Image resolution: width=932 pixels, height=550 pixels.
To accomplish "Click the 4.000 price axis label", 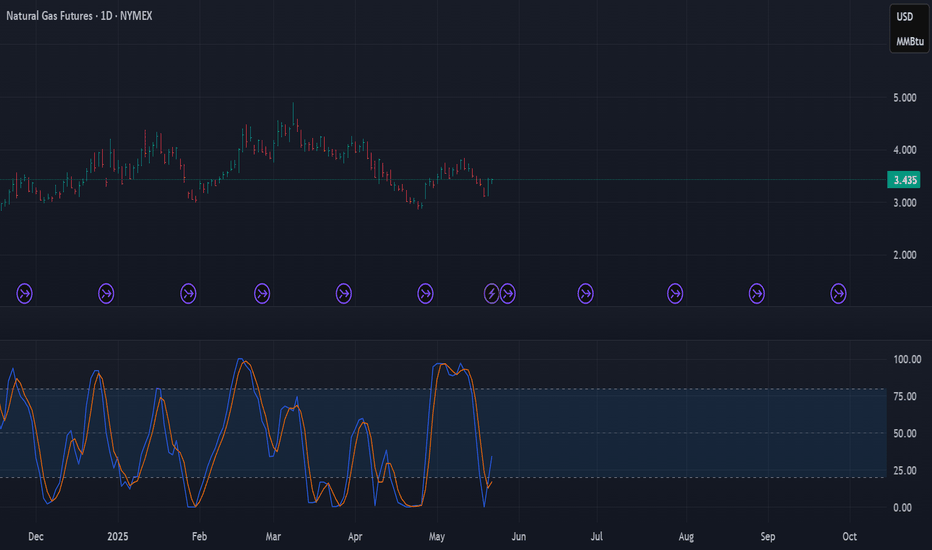I will [905, 150].
